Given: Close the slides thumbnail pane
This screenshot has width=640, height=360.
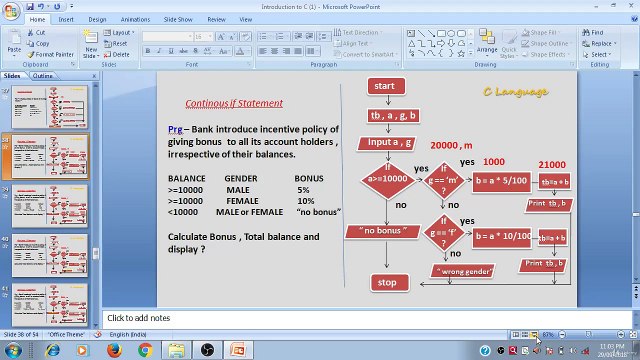Looking at the screenshot, I should coord(94,76).
